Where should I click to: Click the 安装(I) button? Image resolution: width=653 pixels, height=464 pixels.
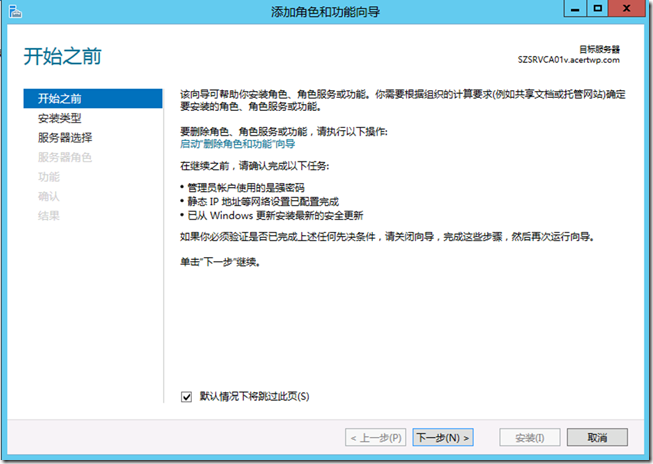pos(530,437)
